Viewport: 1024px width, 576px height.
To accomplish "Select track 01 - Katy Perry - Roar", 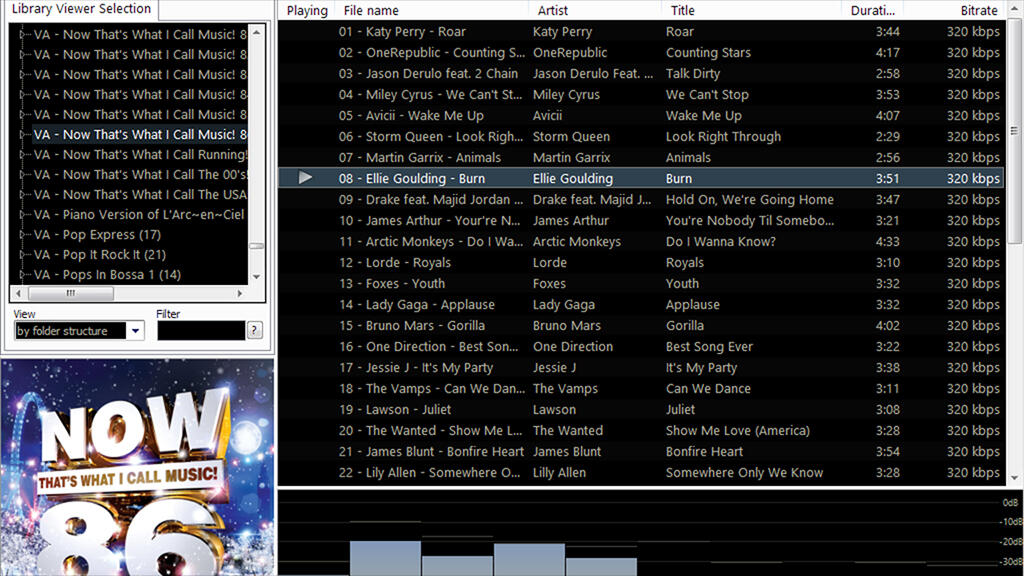I will coord(402,31).
